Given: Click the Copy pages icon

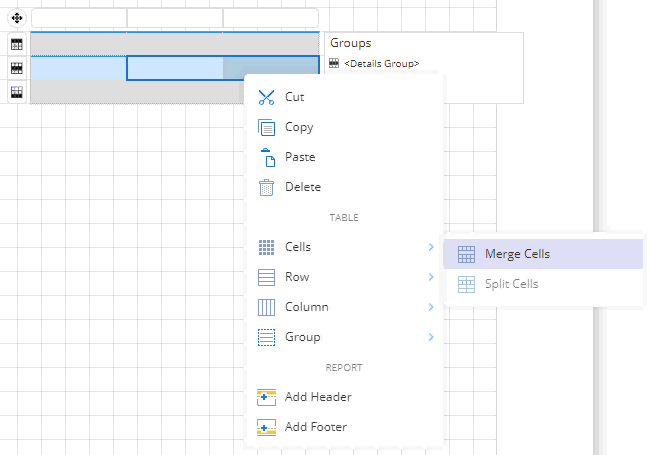Looking at the screenshot, I should [266, 127].
